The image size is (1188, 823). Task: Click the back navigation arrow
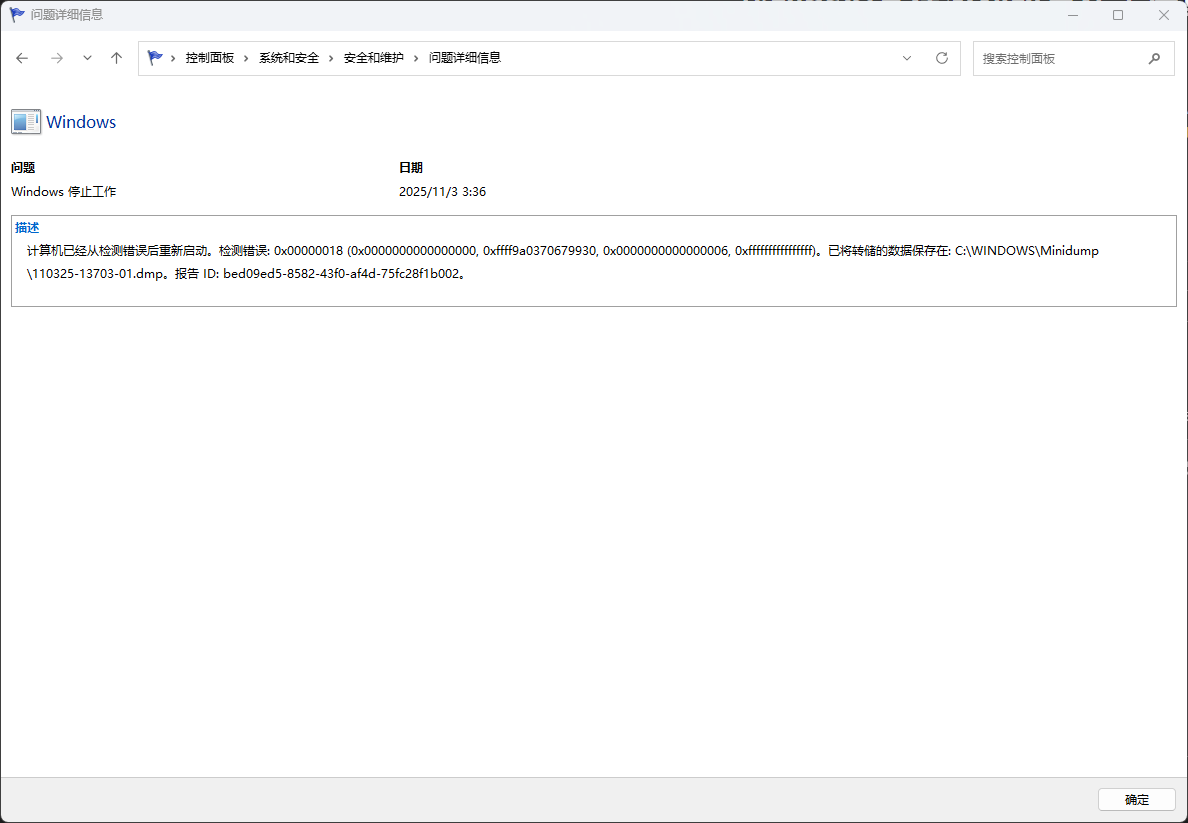[22, 58]
